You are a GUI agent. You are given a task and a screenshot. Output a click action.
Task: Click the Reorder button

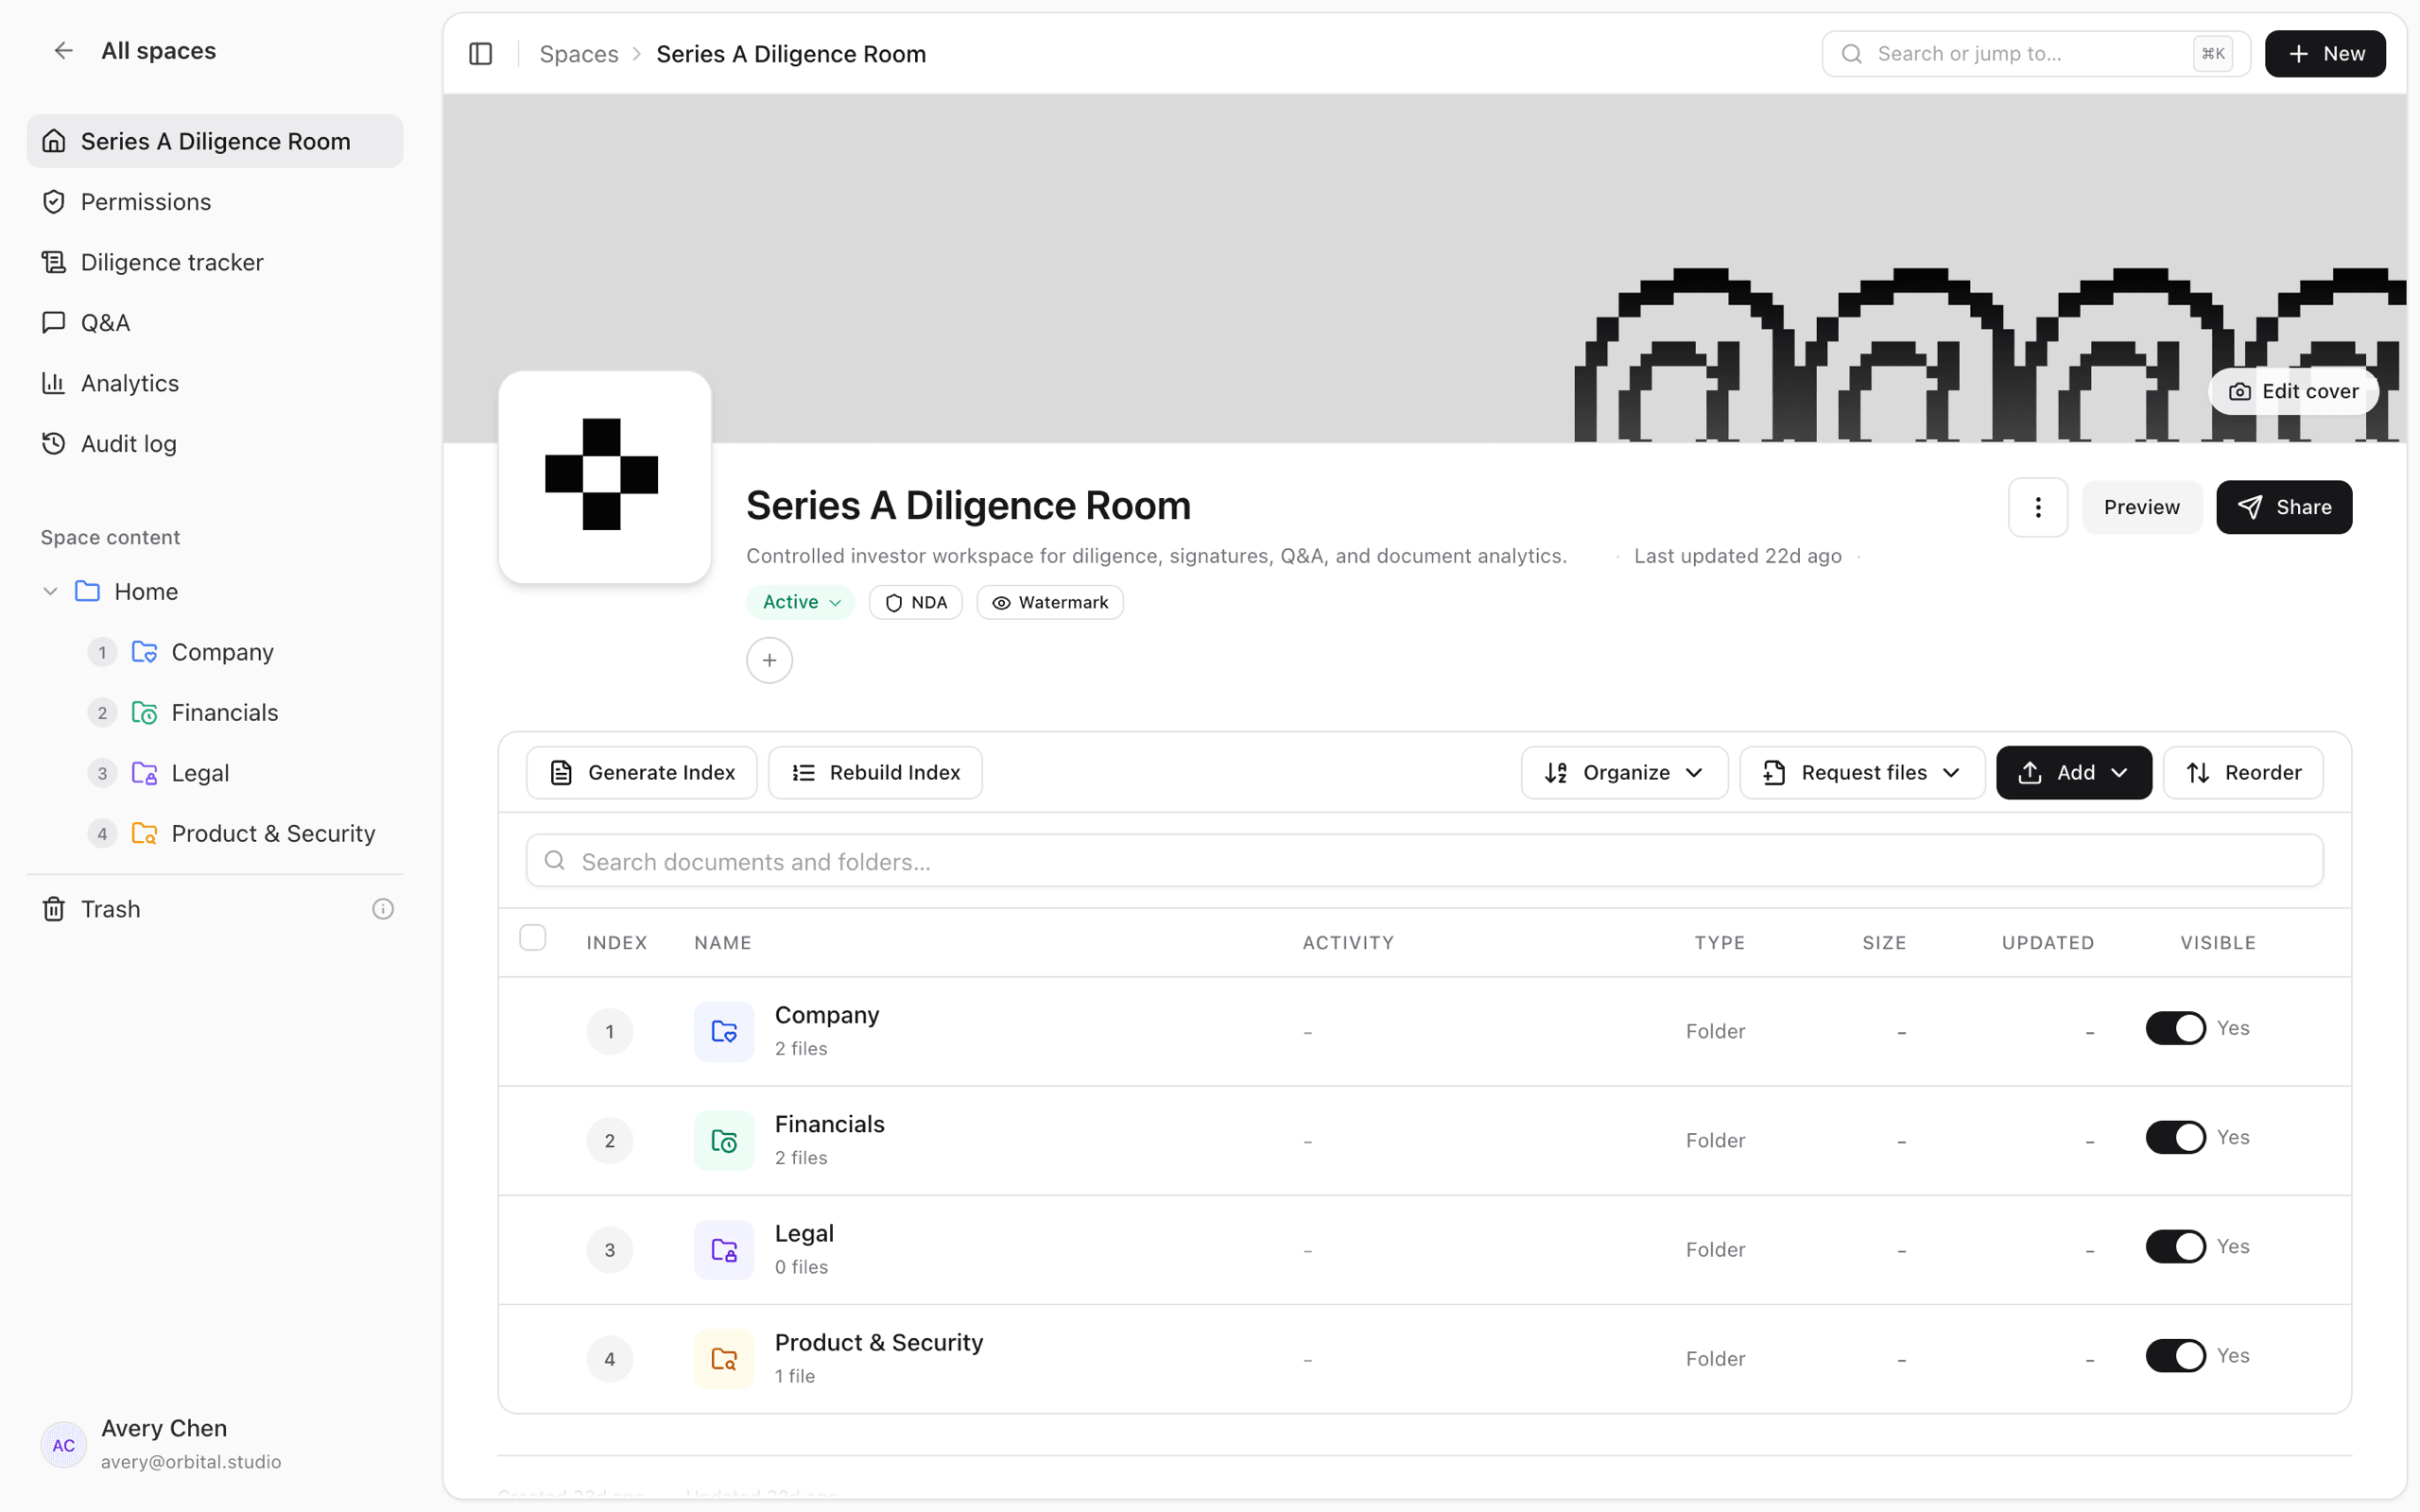coord(2243,773)
